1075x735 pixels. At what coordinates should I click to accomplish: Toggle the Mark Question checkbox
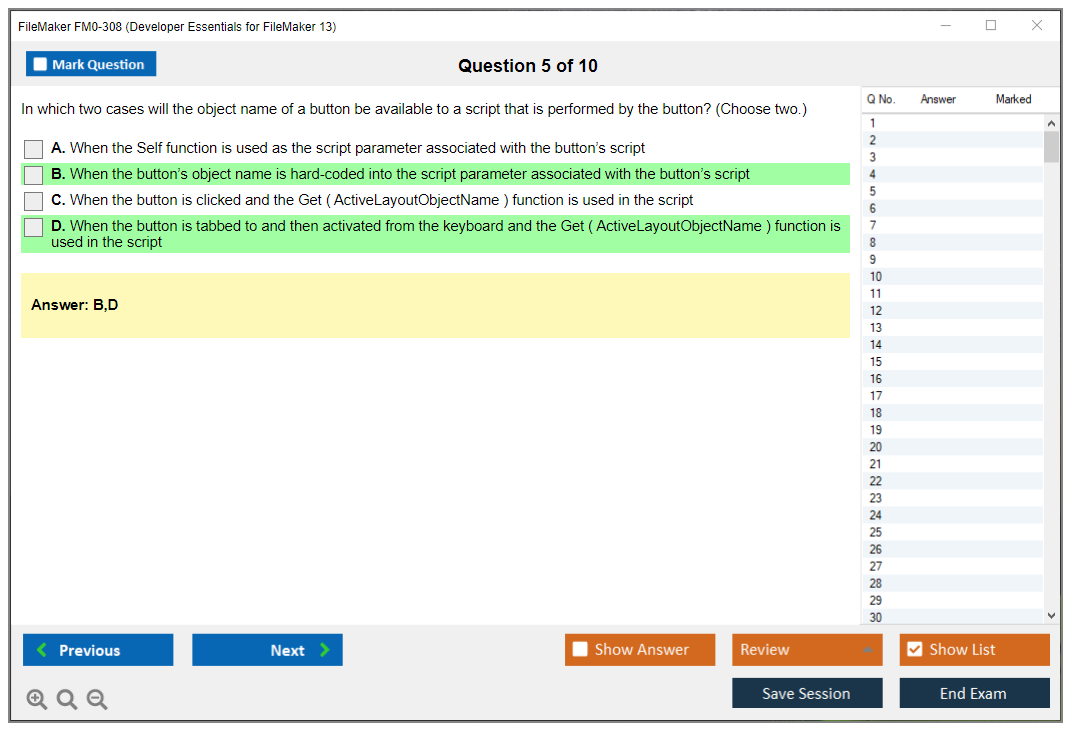[40, 64]
